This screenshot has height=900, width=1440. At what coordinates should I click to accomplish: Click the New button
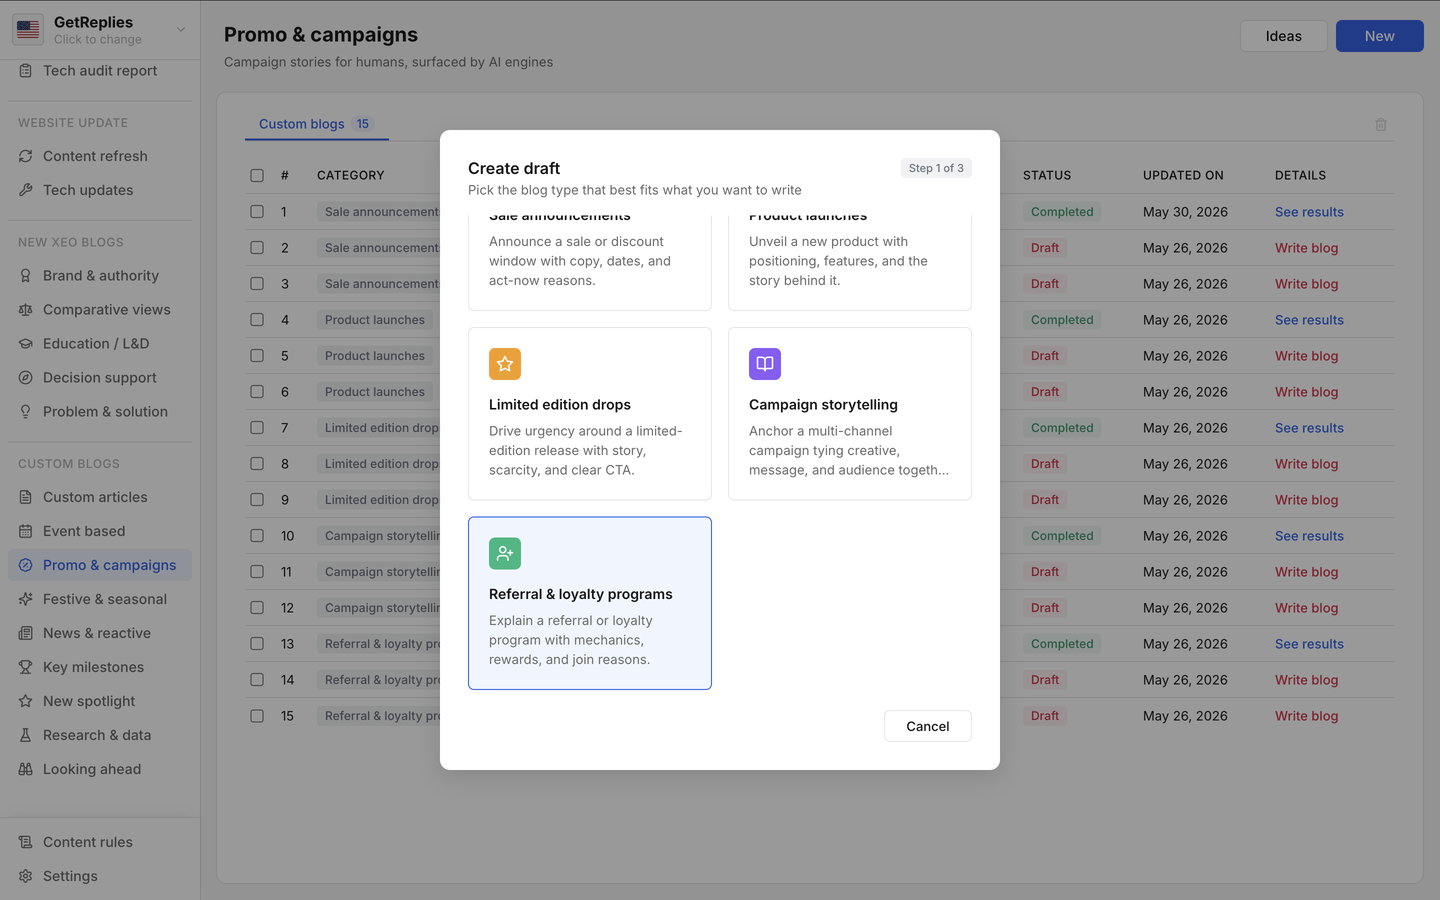pos(1380,36)
